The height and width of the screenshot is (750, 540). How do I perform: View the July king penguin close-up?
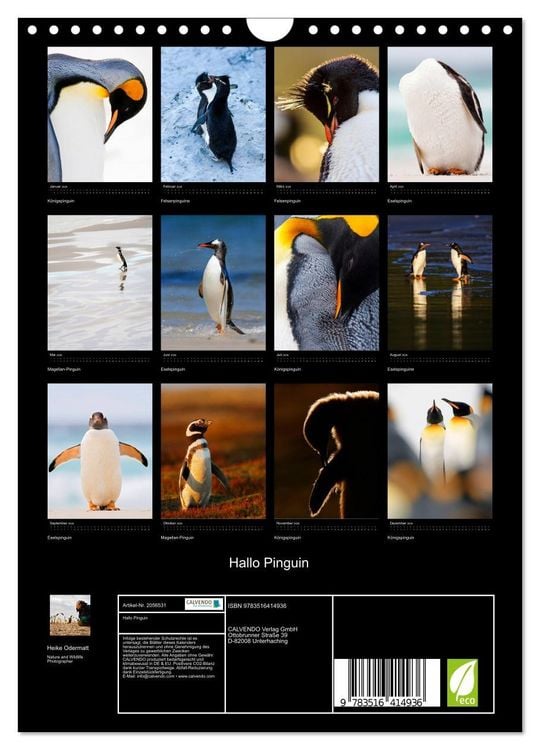(327, 283)
